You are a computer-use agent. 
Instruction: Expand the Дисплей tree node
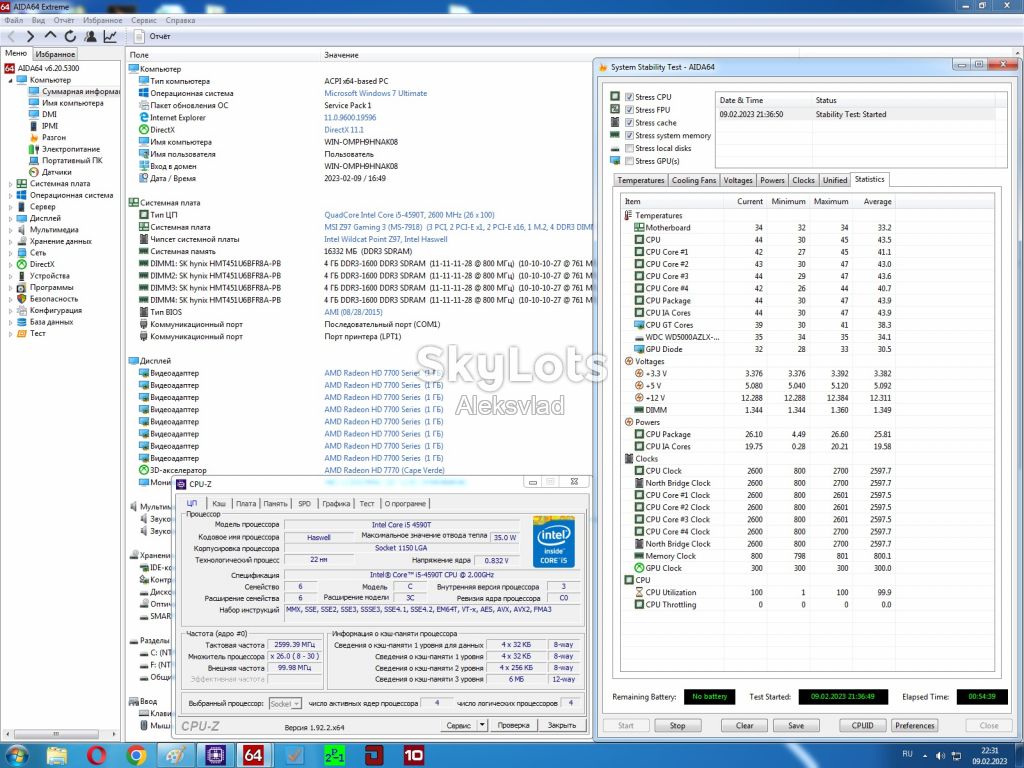[10, 219]
